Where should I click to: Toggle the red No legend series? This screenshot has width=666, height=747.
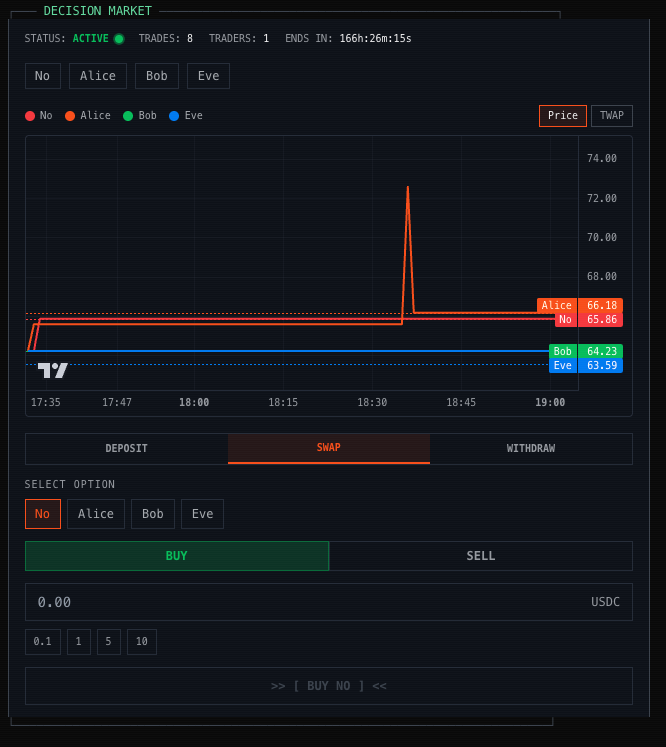39,116
